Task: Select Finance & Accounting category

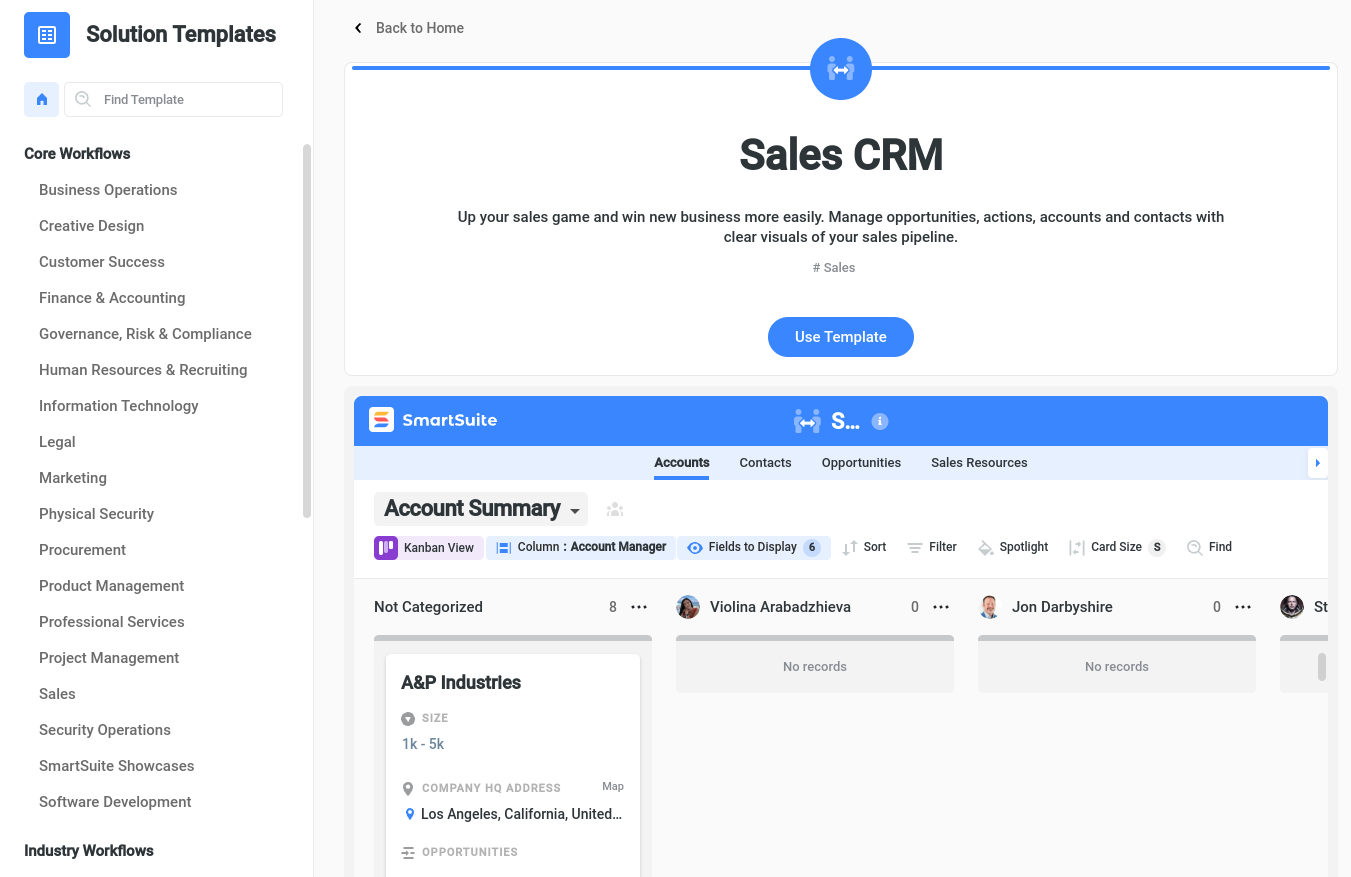Action: click(x=112, y=298)
